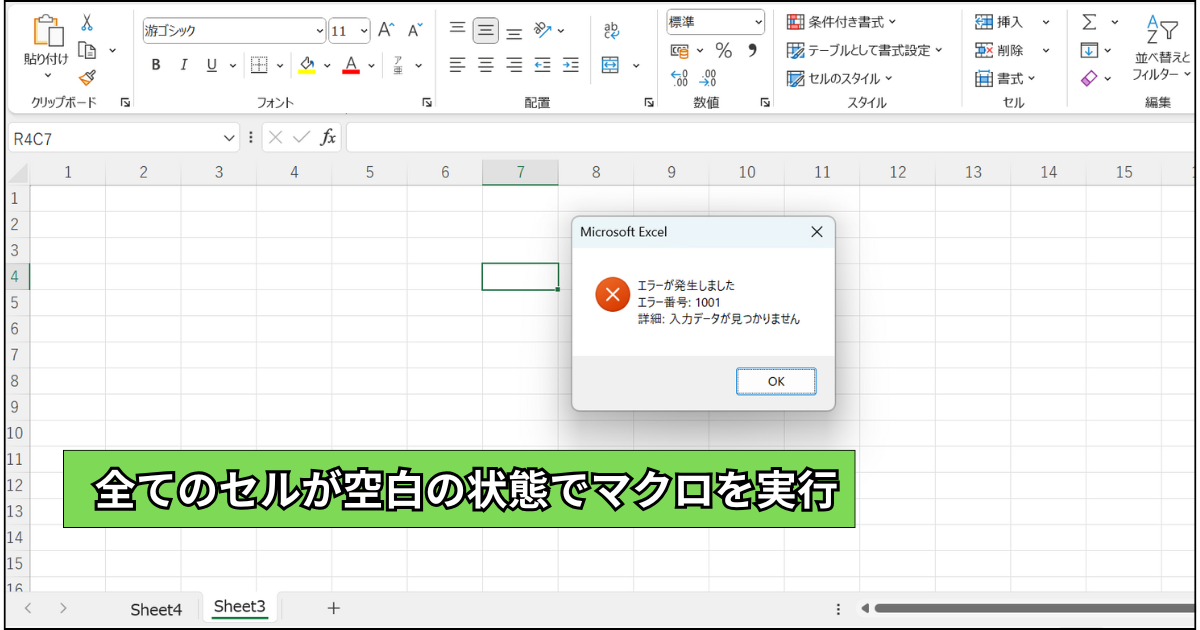
Task: Click the phonetic guide (ア亜) icon
Action: coord(398,65)
